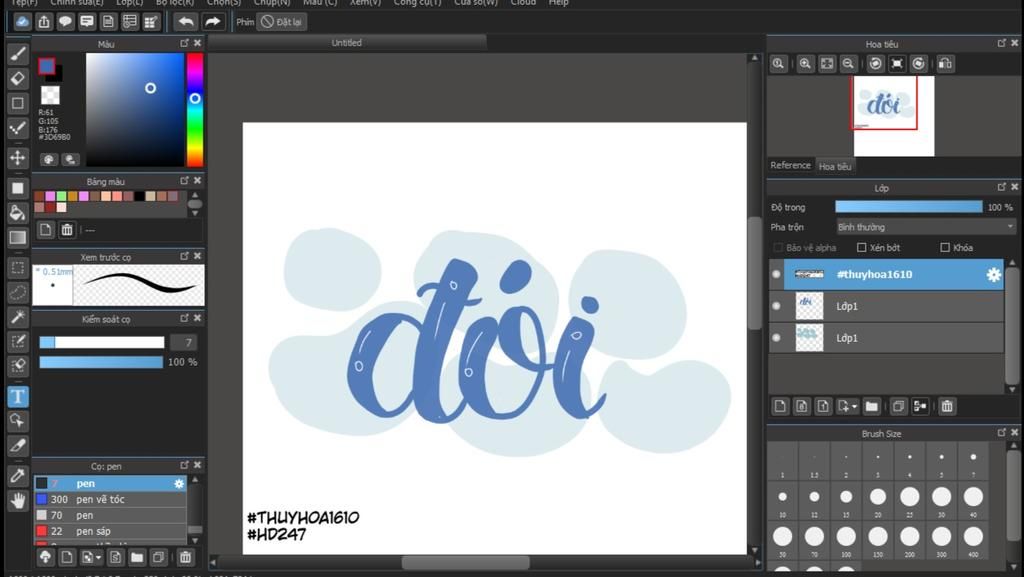The height and width of the screenshot is (577, 1024).
Task: Click the speech bubble icon in toolbar
Action: coord(65,22)
